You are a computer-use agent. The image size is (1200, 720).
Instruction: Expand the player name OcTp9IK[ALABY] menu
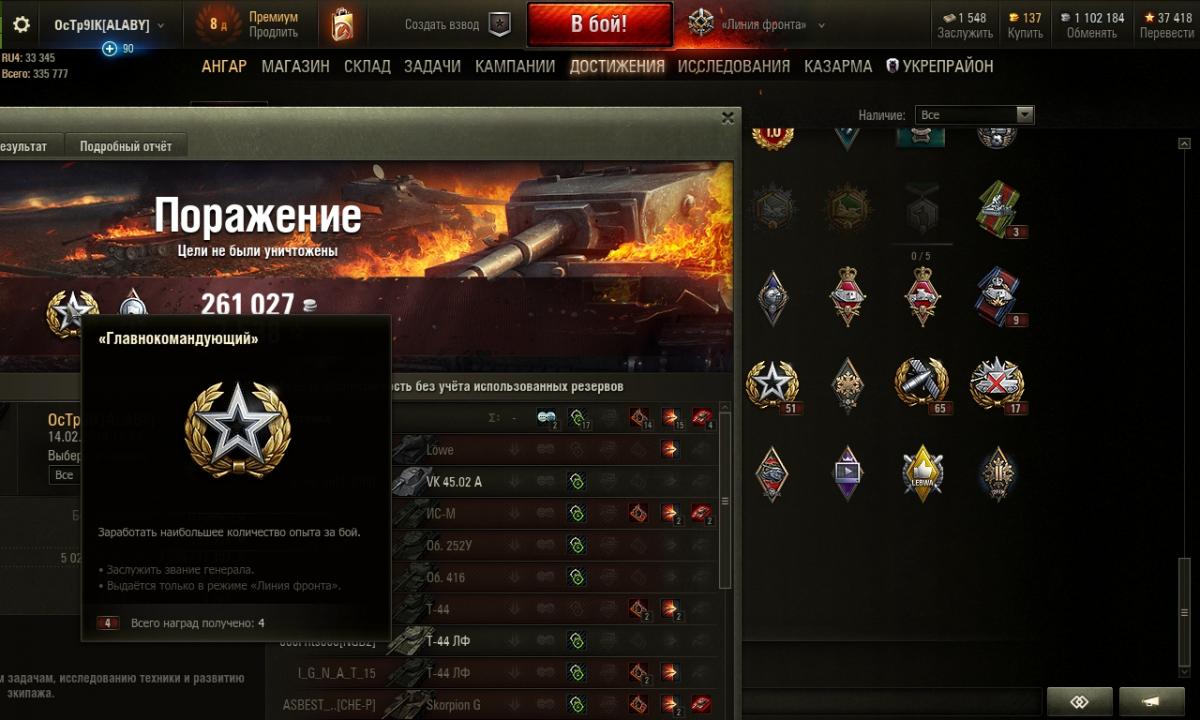[x=109, y=25]
